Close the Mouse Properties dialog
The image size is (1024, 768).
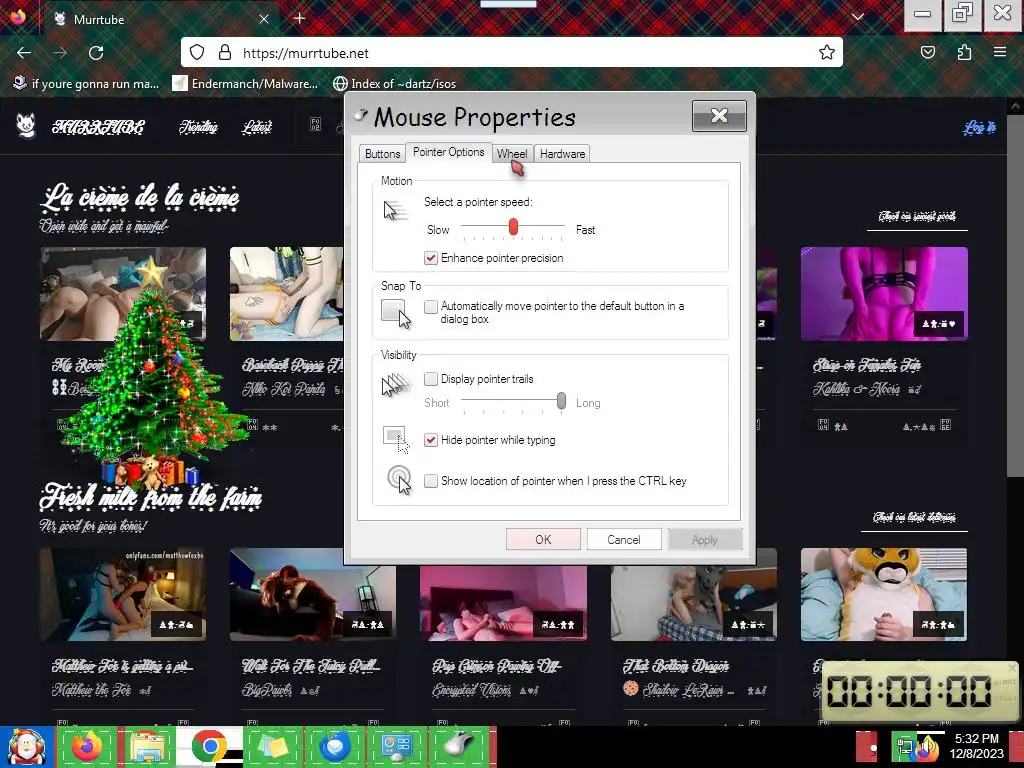[719, 116]
